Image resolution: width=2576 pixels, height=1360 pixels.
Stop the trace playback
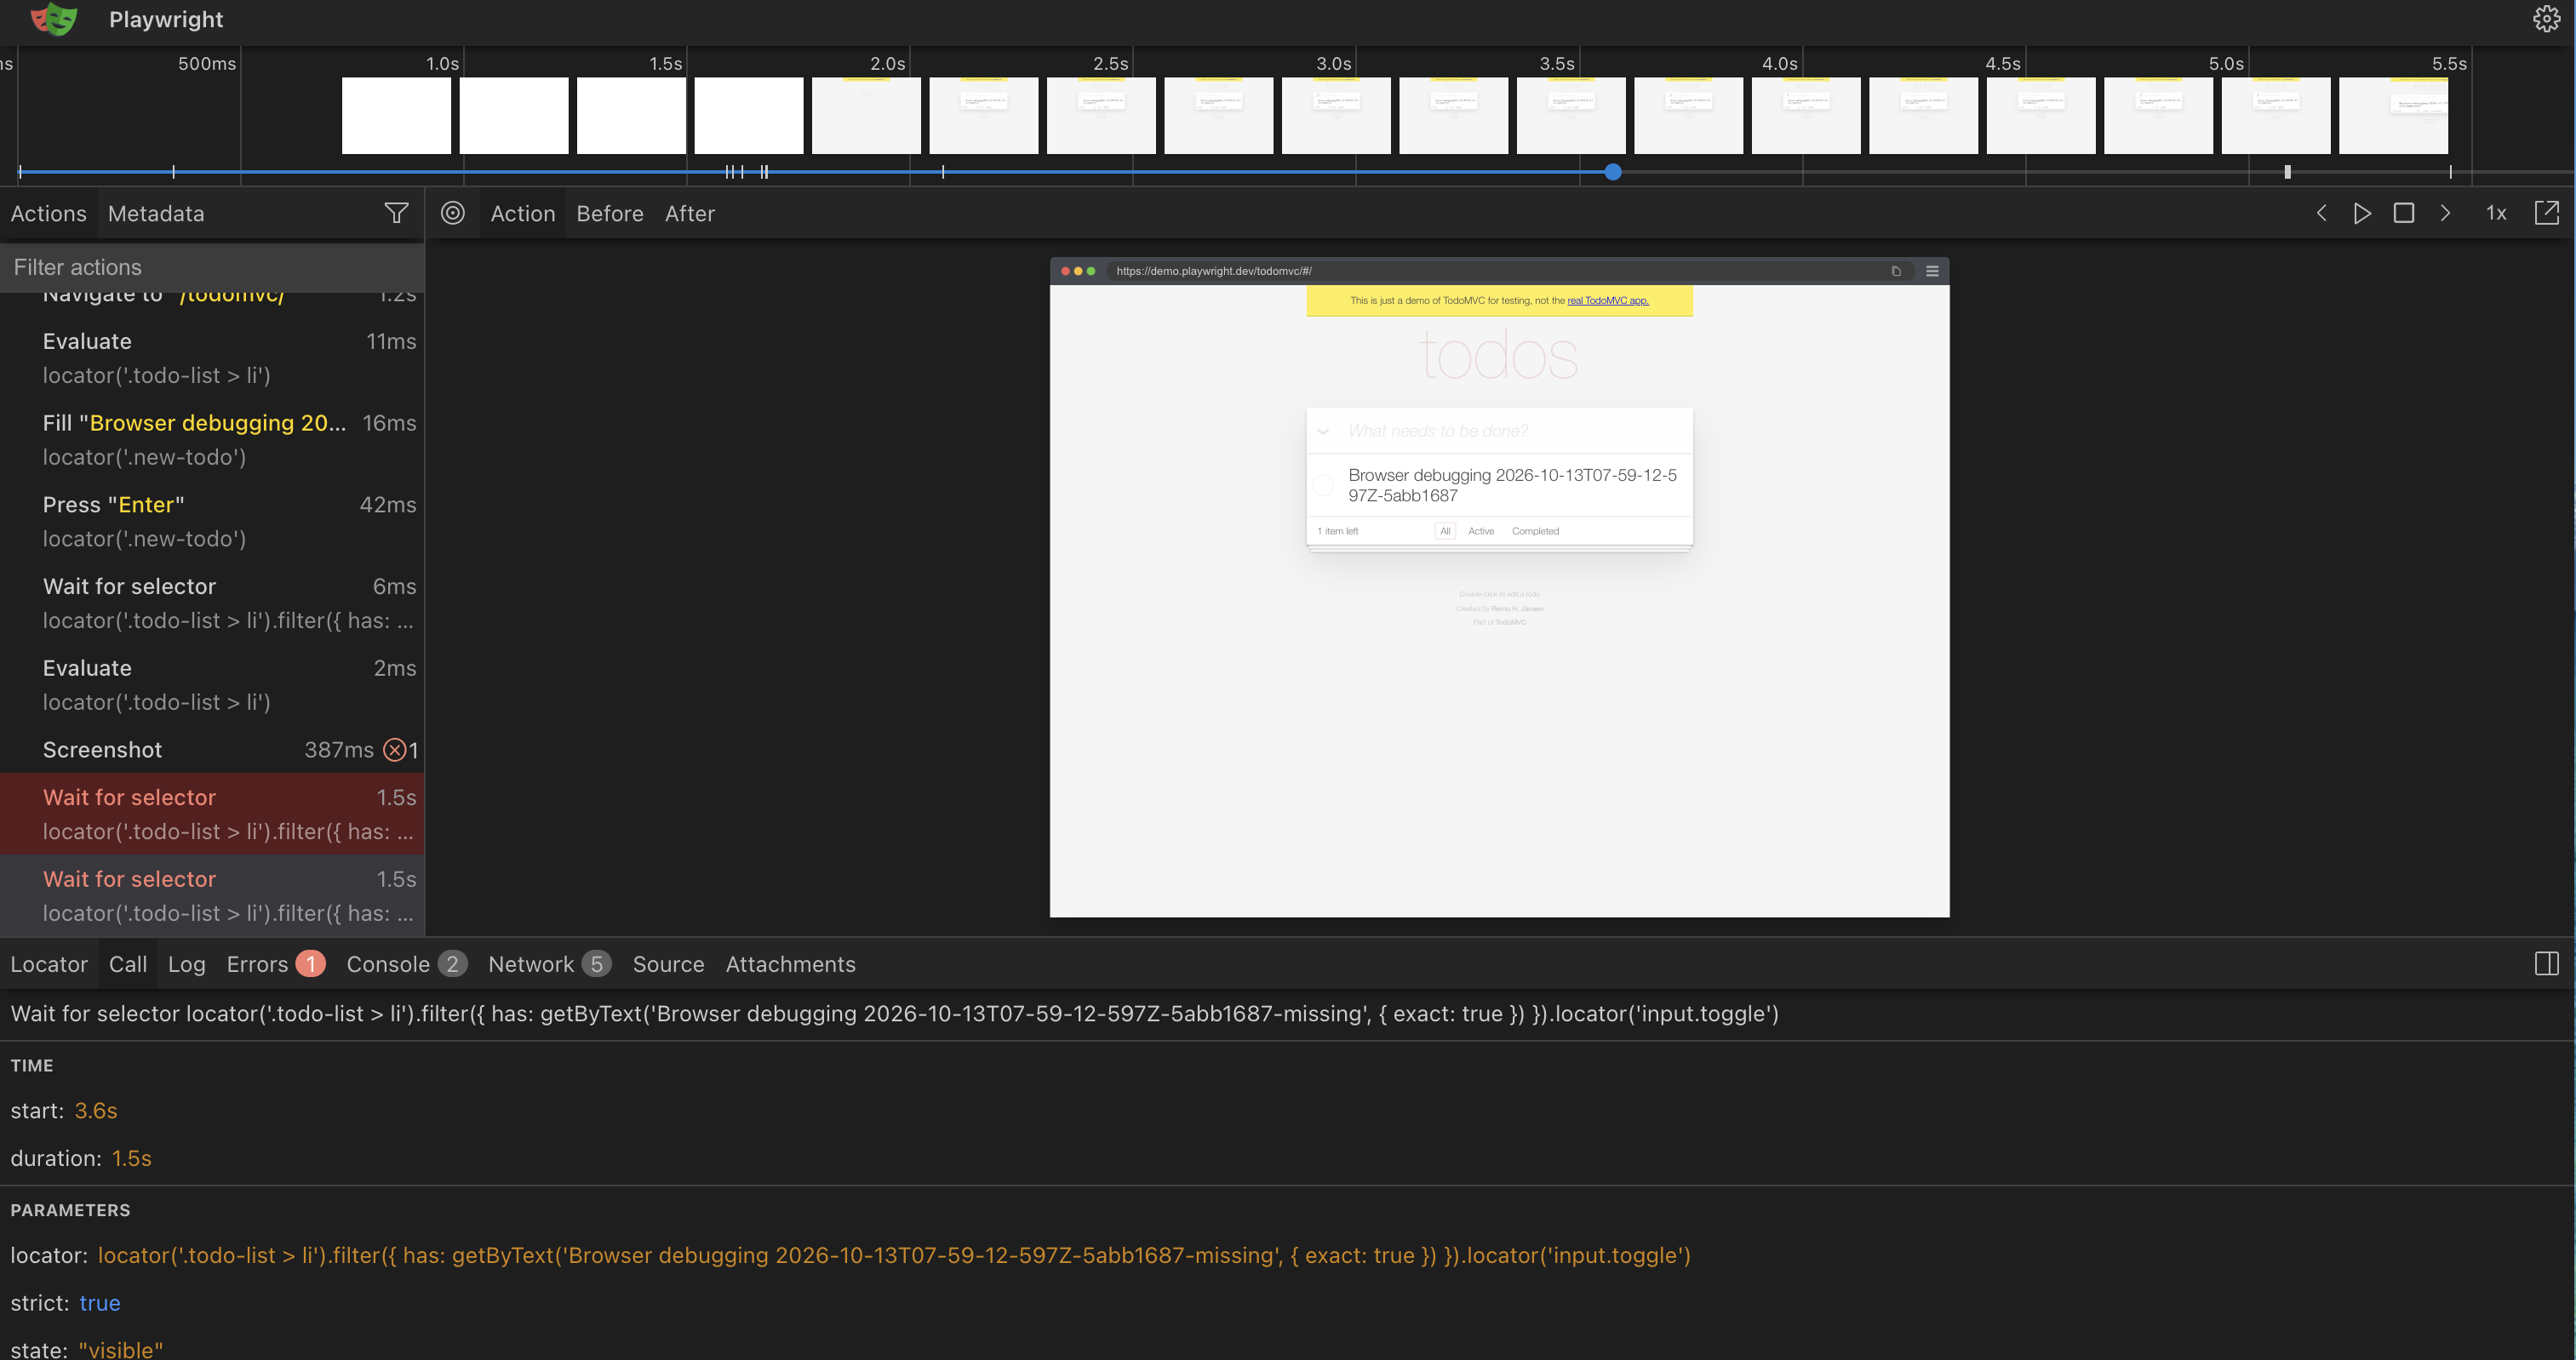coord(2404,213)
